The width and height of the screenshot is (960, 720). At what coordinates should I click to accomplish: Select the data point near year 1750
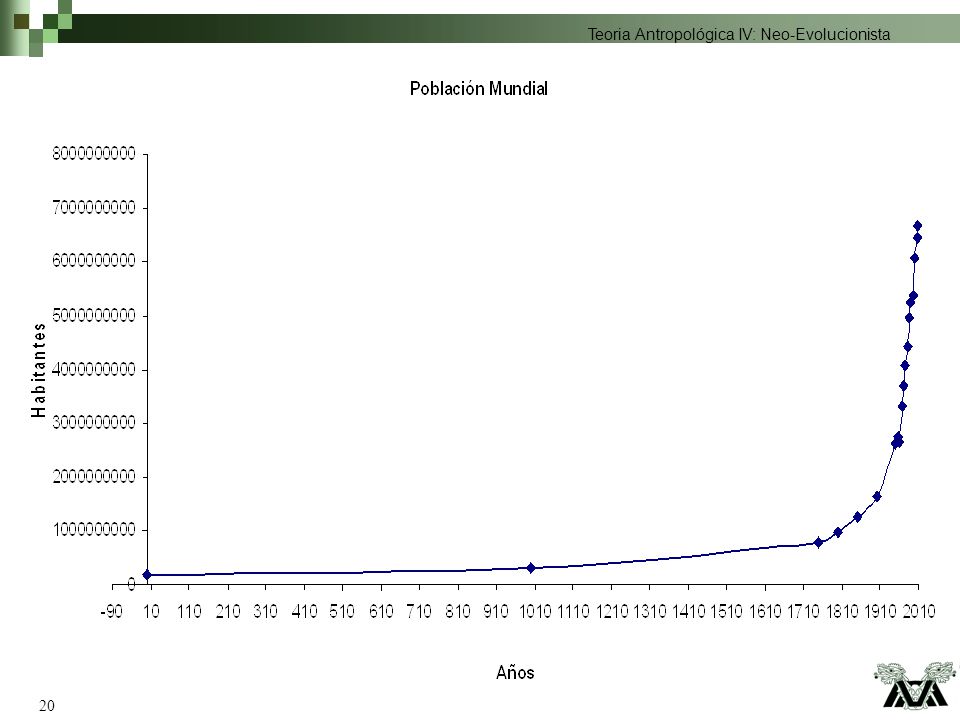[818, 542]
